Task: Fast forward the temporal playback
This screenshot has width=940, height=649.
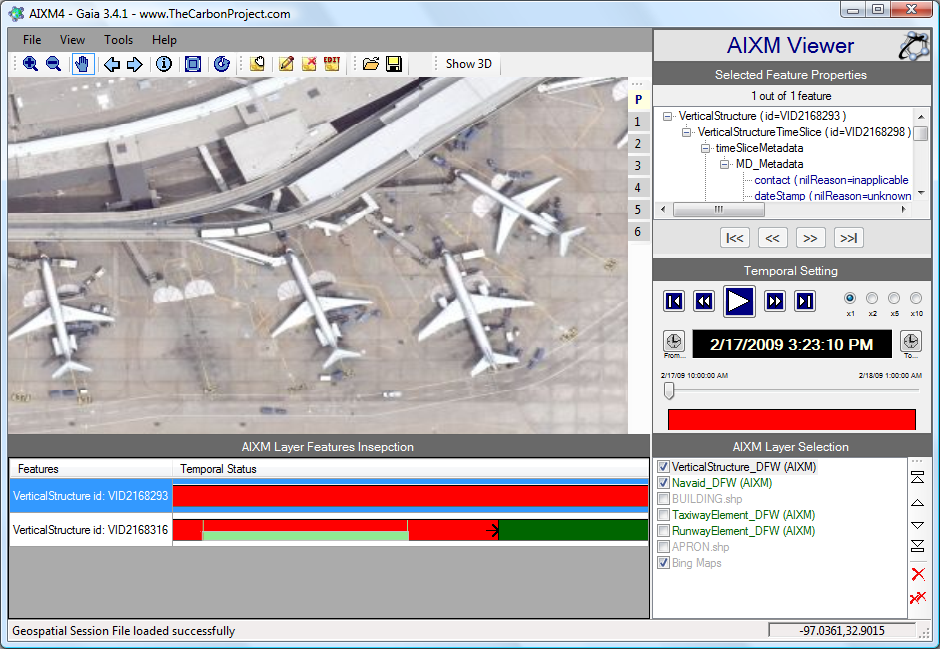Action: click(x=775, y=301)
